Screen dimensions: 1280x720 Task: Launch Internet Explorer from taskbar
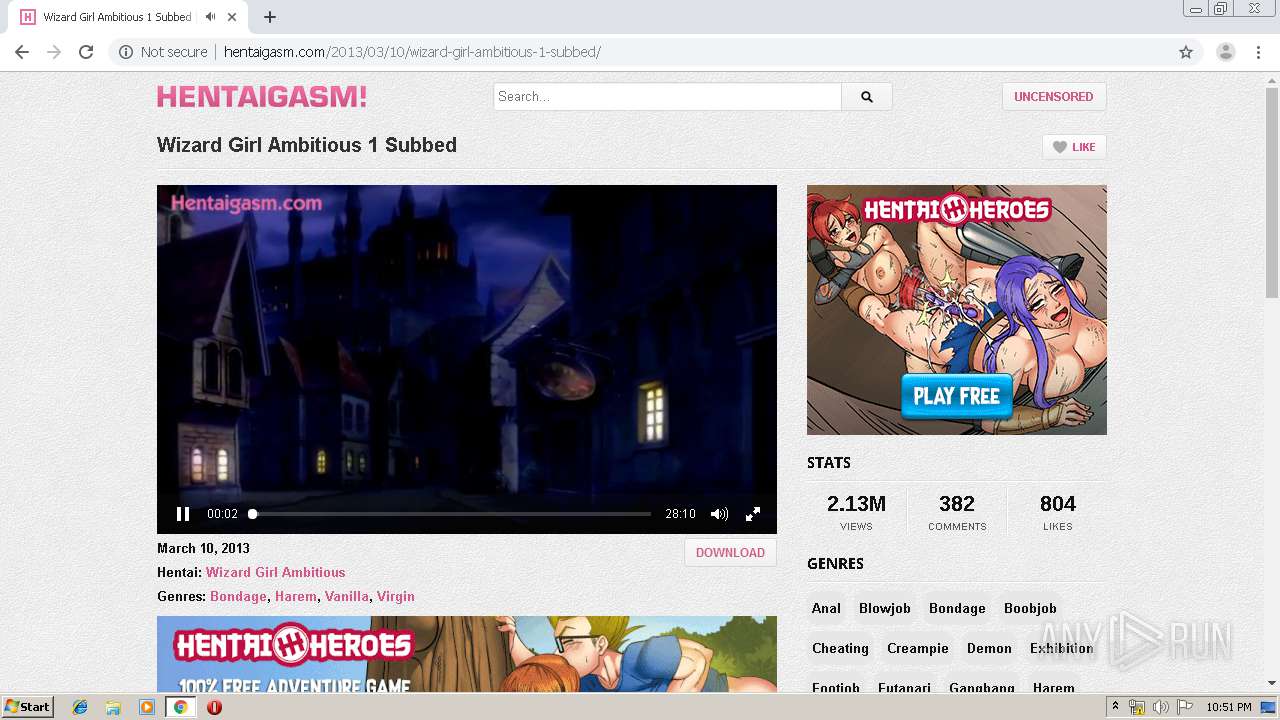point(80,707)
